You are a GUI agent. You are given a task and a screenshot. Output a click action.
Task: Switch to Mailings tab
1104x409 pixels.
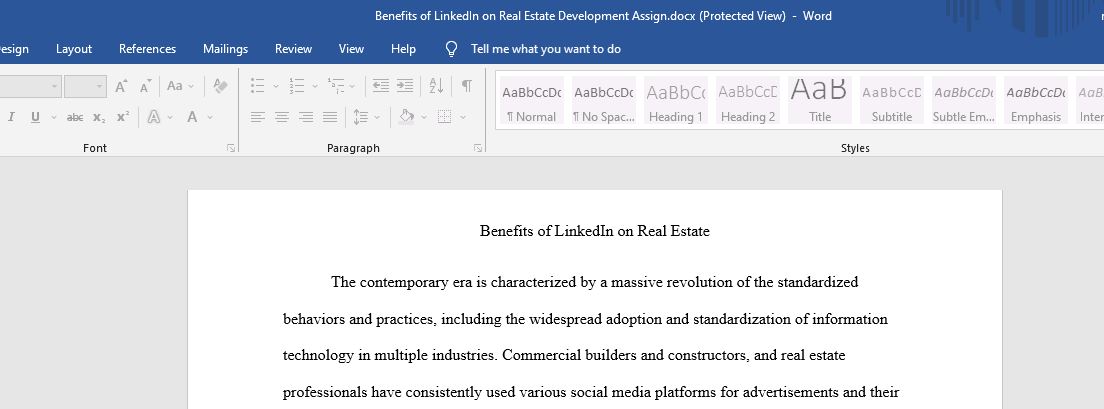pos(225,49)
